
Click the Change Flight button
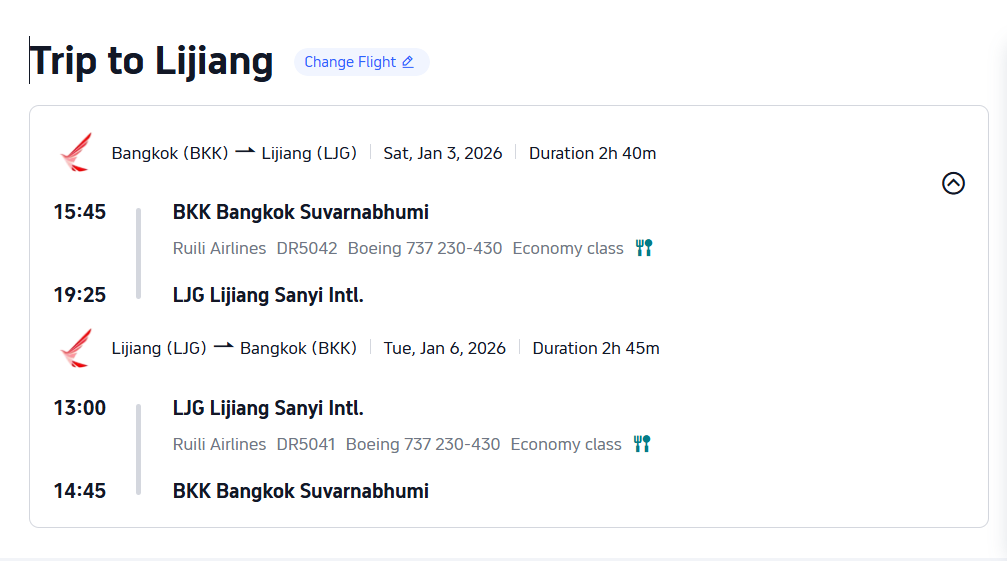coord(350,62)
